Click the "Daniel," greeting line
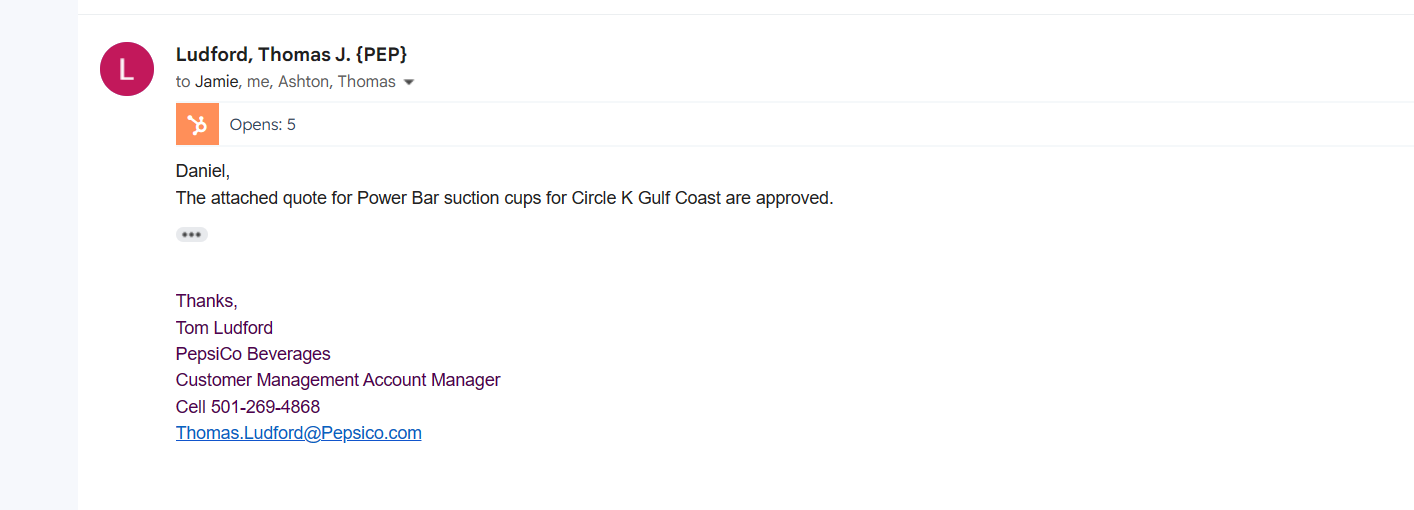Viewport: 1414px width, 510px height. (202, 171)
